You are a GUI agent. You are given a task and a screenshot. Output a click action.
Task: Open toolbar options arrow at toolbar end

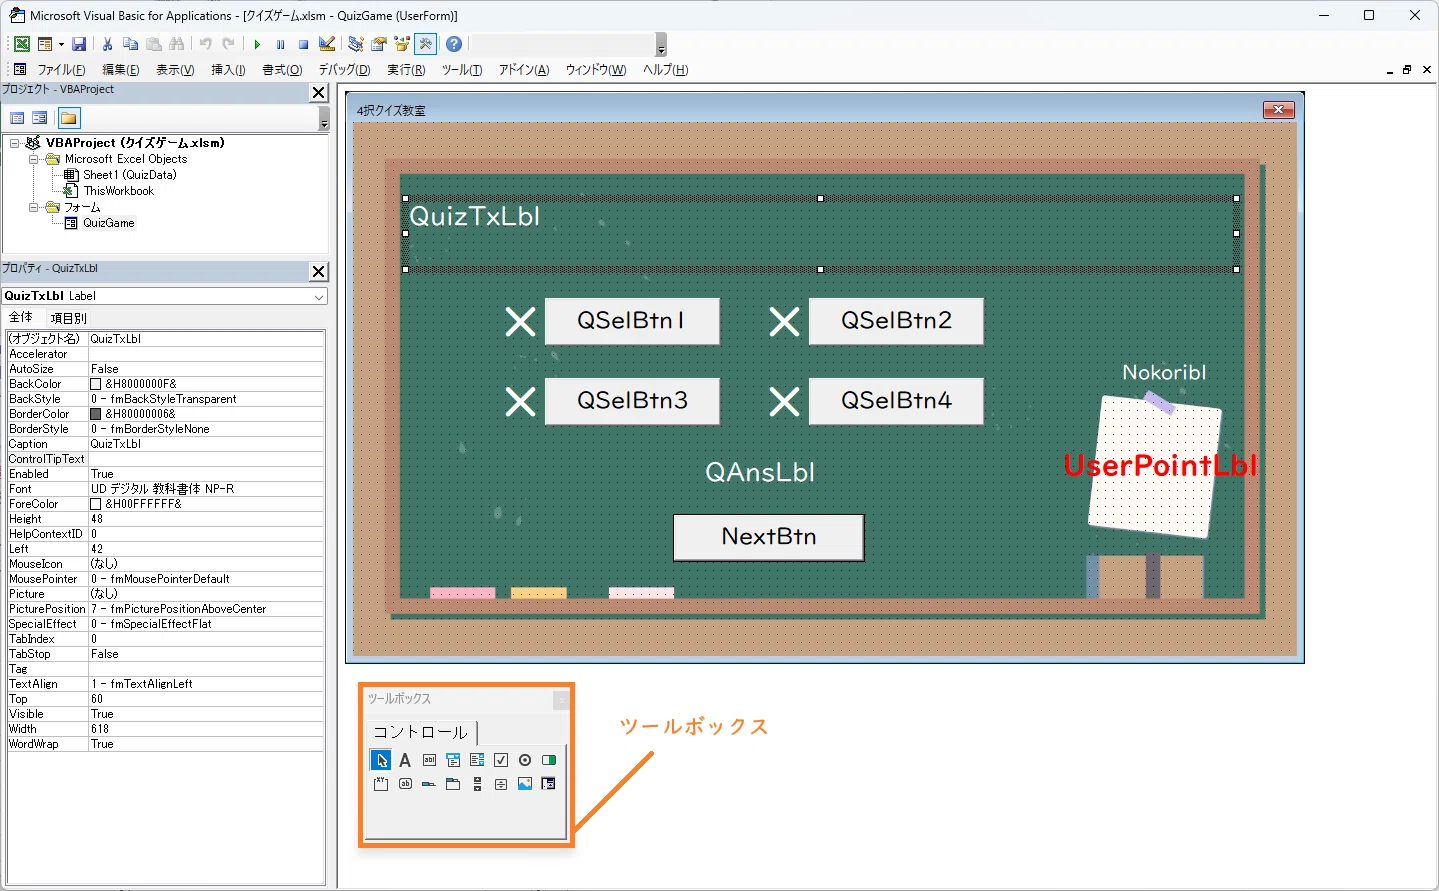[x=661, y=46]
